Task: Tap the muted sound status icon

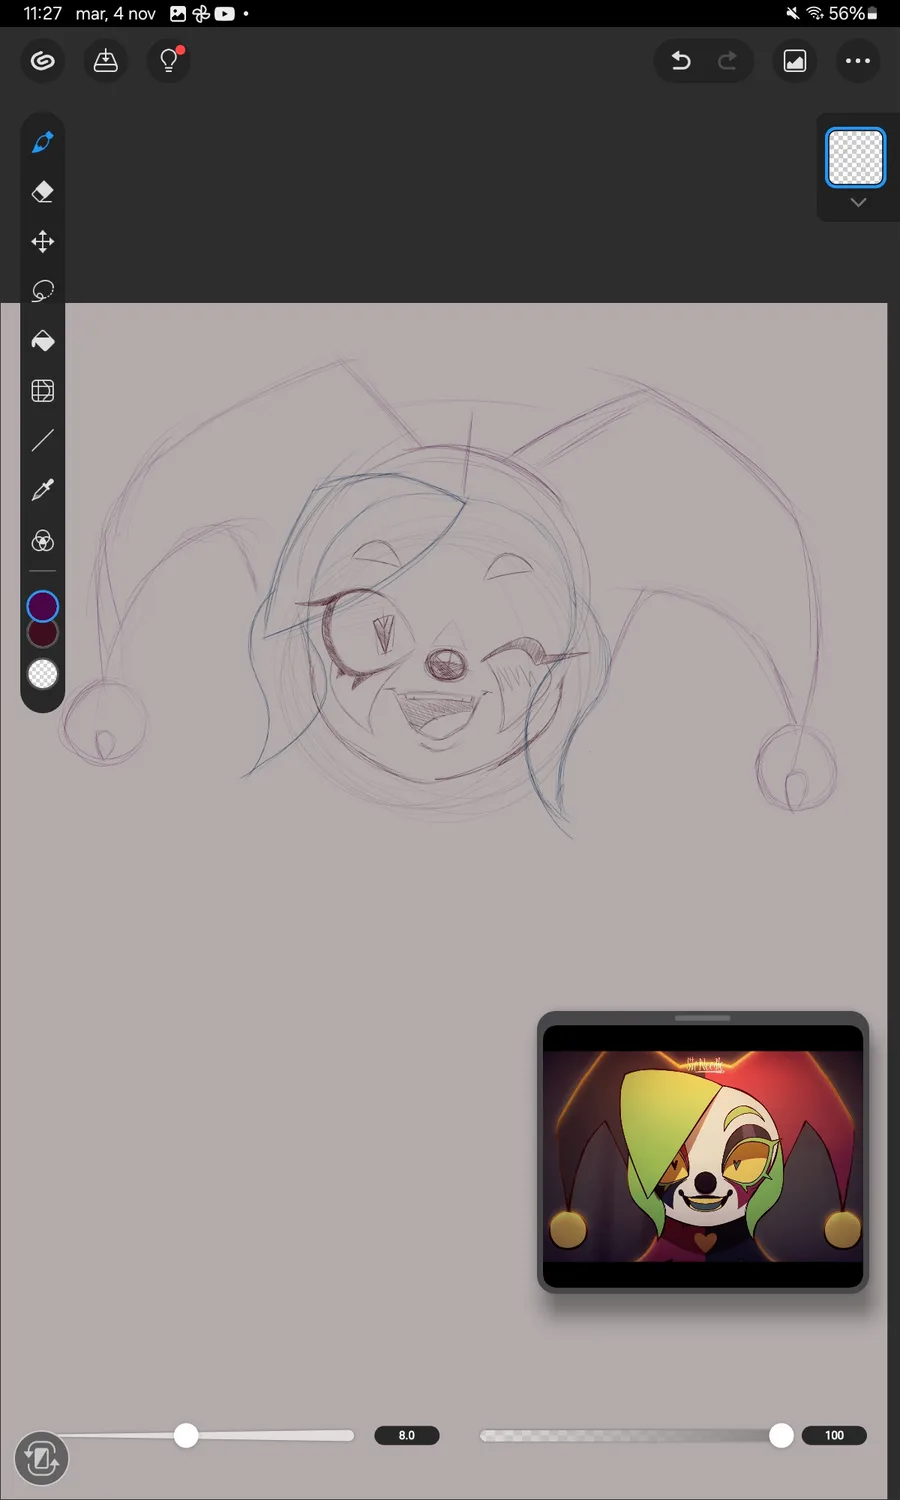Action: 793,13
